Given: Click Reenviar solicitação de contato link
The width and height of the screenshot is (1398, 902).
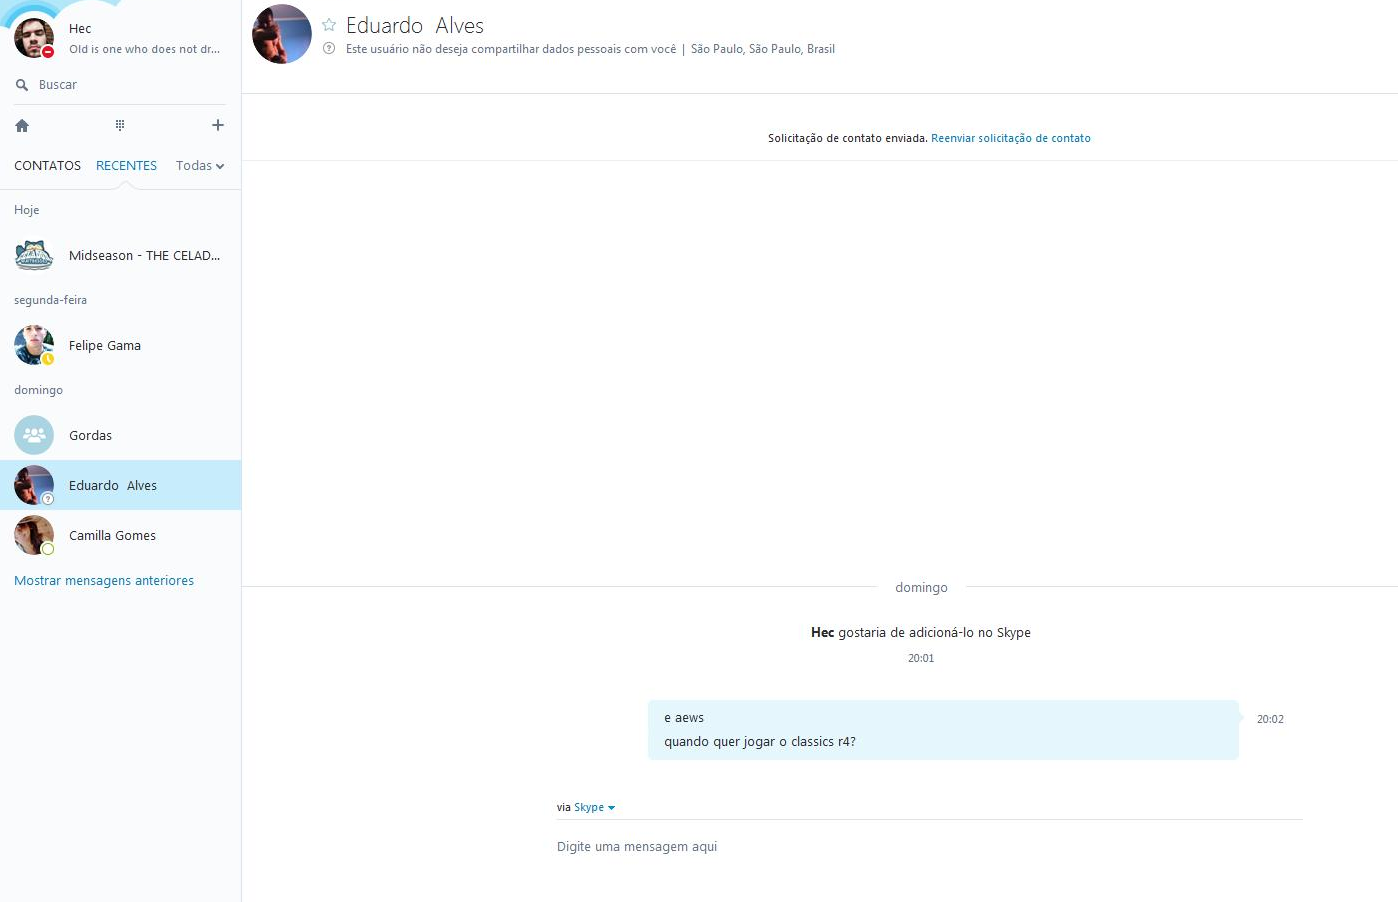Looking at the screenshot, I should 1011,138.
